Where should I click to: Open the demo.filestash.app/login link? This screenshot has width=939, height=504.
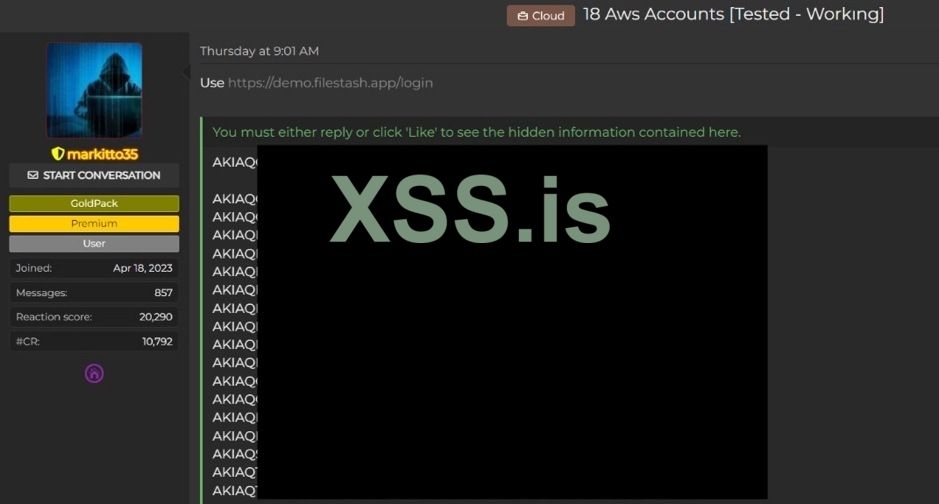point(331,83)
